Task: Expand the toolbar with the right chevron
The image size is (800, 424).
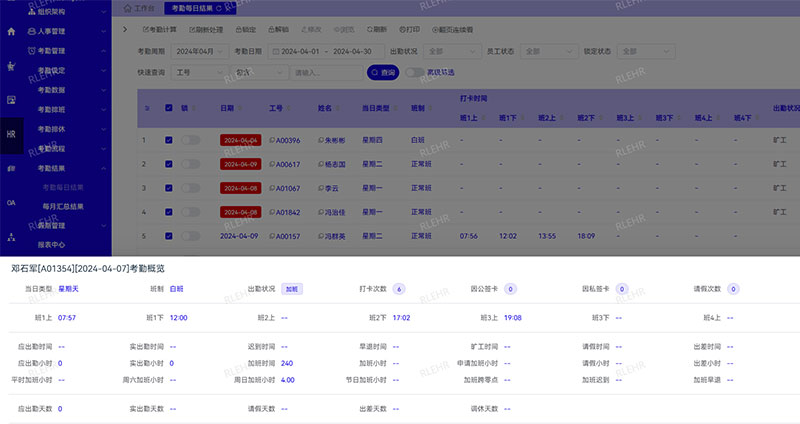Action: (x=125, y=30)
